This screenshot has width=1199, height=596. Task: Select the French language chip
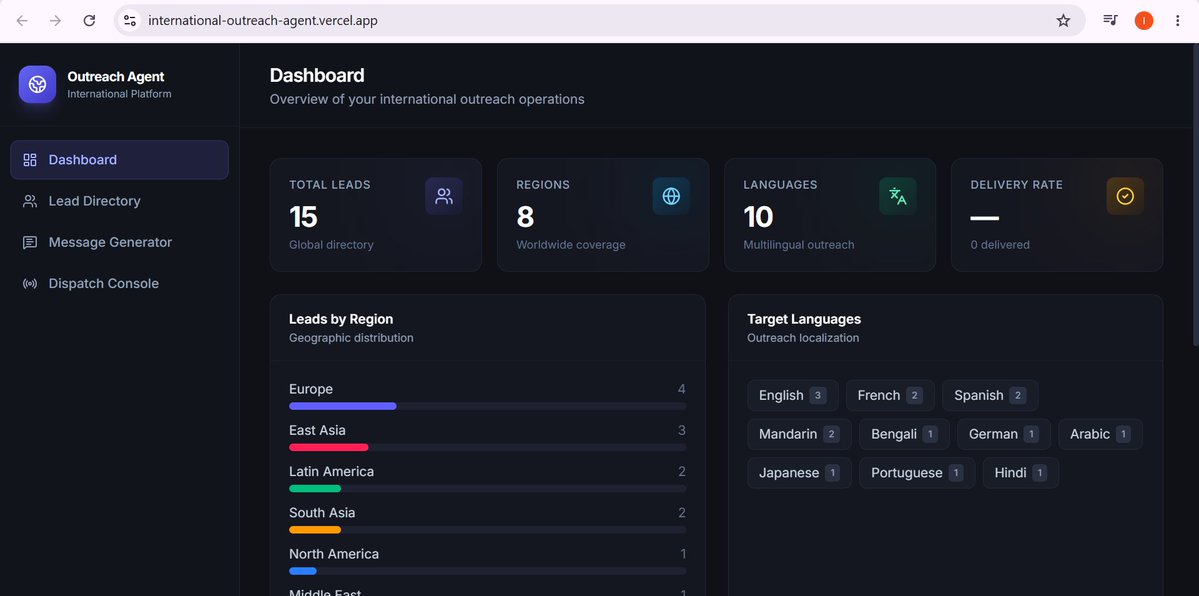tap(890, 396)
